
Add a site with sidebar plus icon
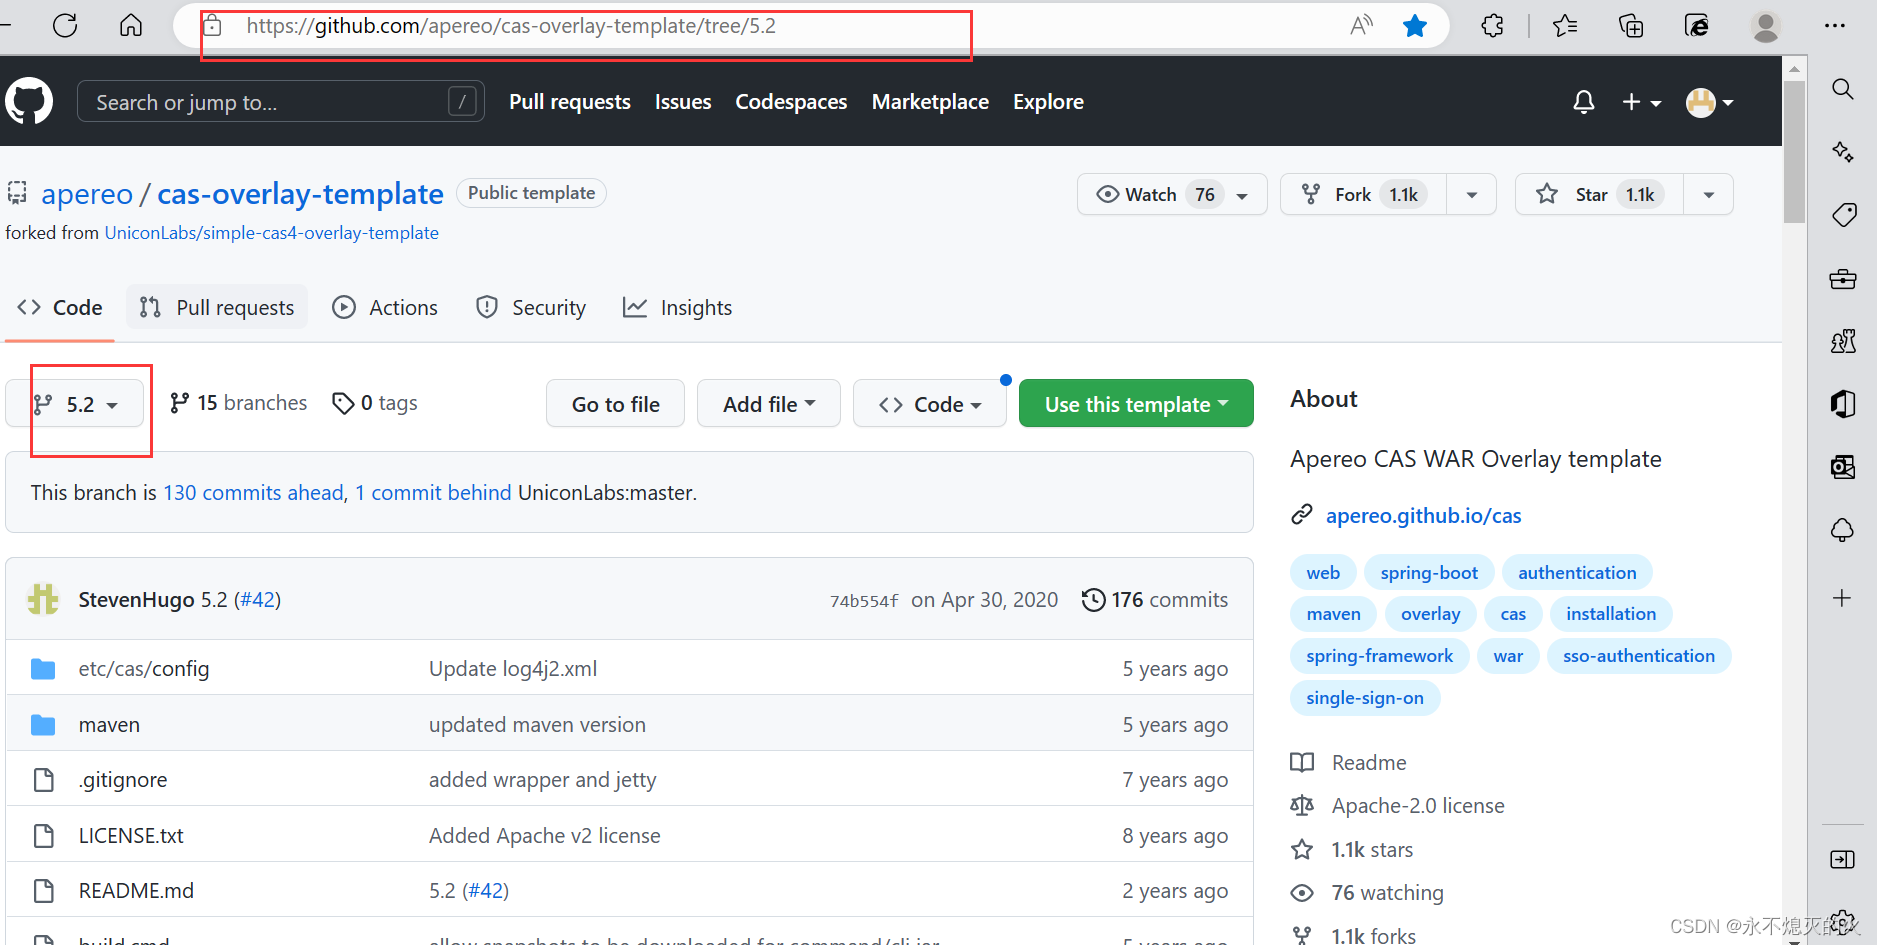point(1842,598)
